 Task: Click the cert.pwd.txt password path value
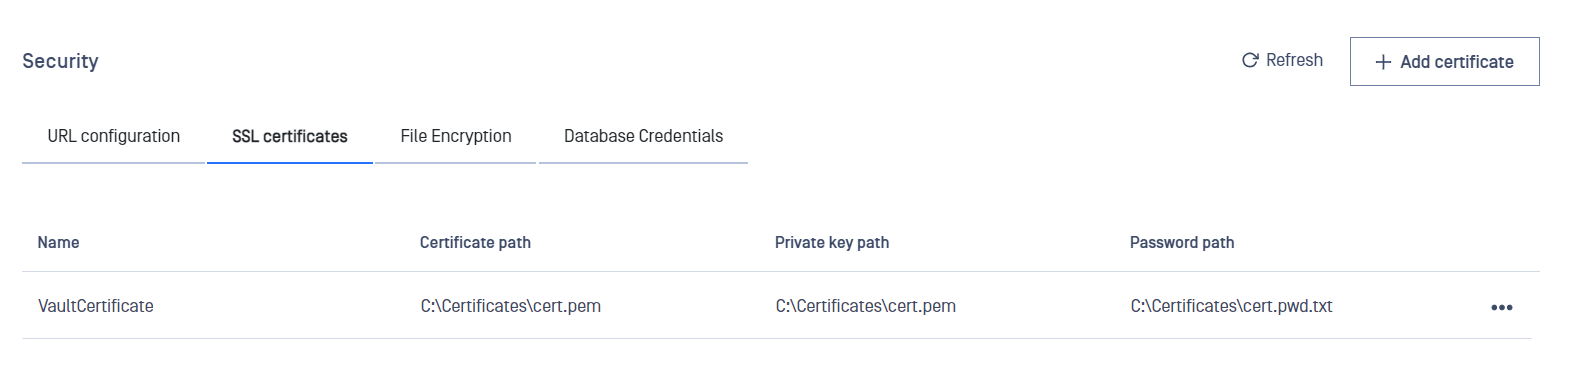coord(1232,306)
